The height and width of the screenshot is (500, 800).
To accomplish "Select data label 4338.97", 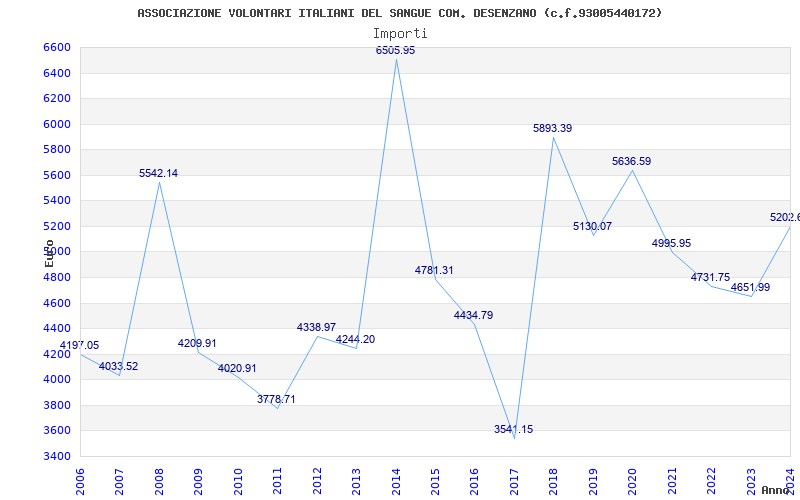I will pos(316,327).
